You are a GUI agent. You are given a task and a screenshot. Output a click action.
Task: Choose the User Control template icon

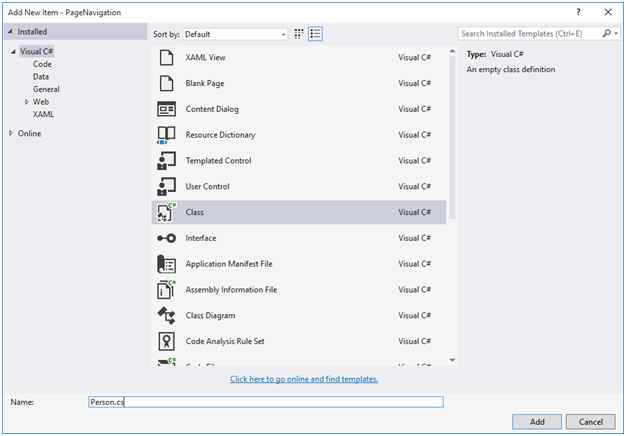point(166,186)
